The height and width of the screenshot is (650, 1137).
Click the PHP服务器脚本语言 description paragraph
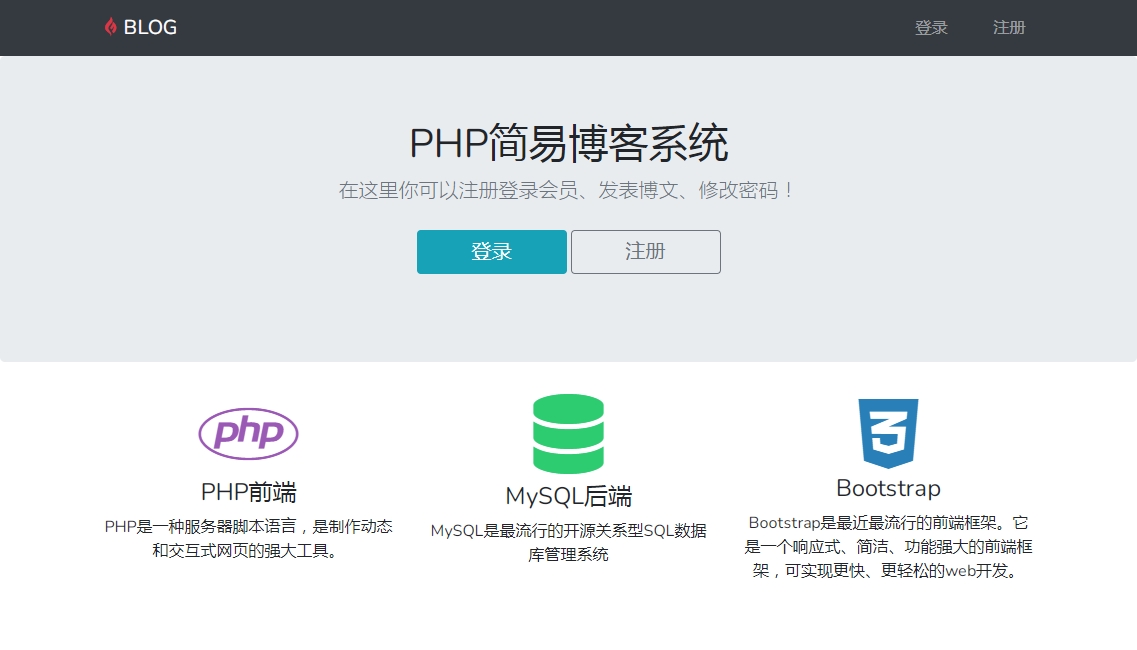(x=248, y=538)
